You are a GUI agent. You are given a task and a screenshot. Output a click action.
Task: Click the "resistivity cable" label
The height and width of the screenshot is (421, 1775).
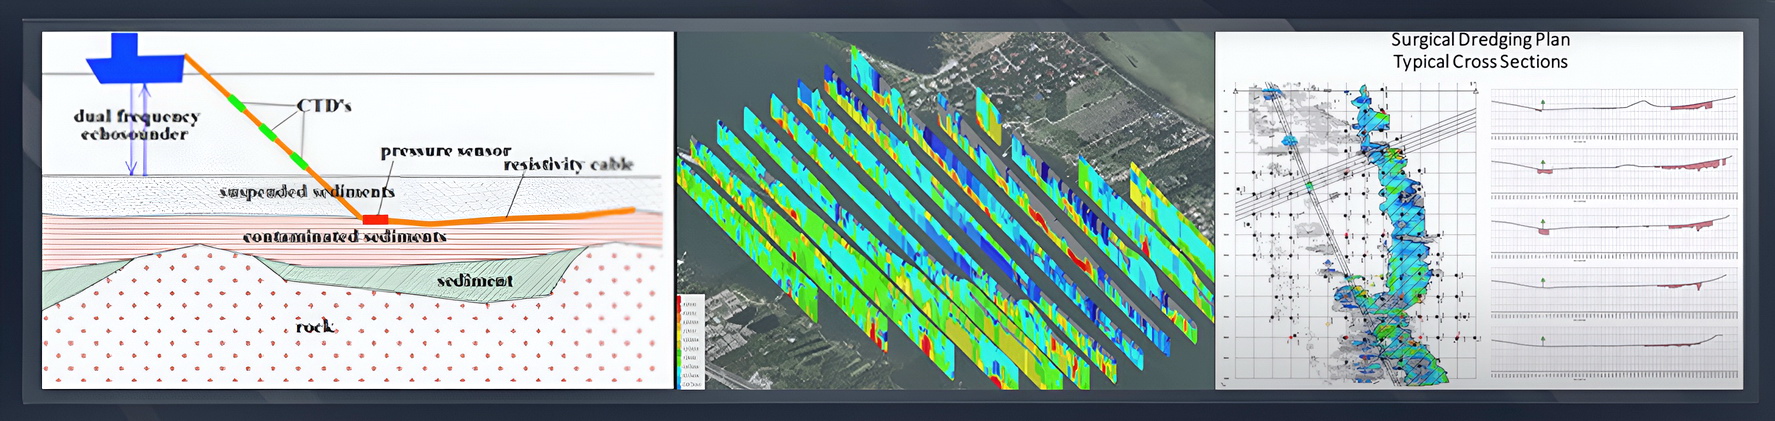[568, 165]
